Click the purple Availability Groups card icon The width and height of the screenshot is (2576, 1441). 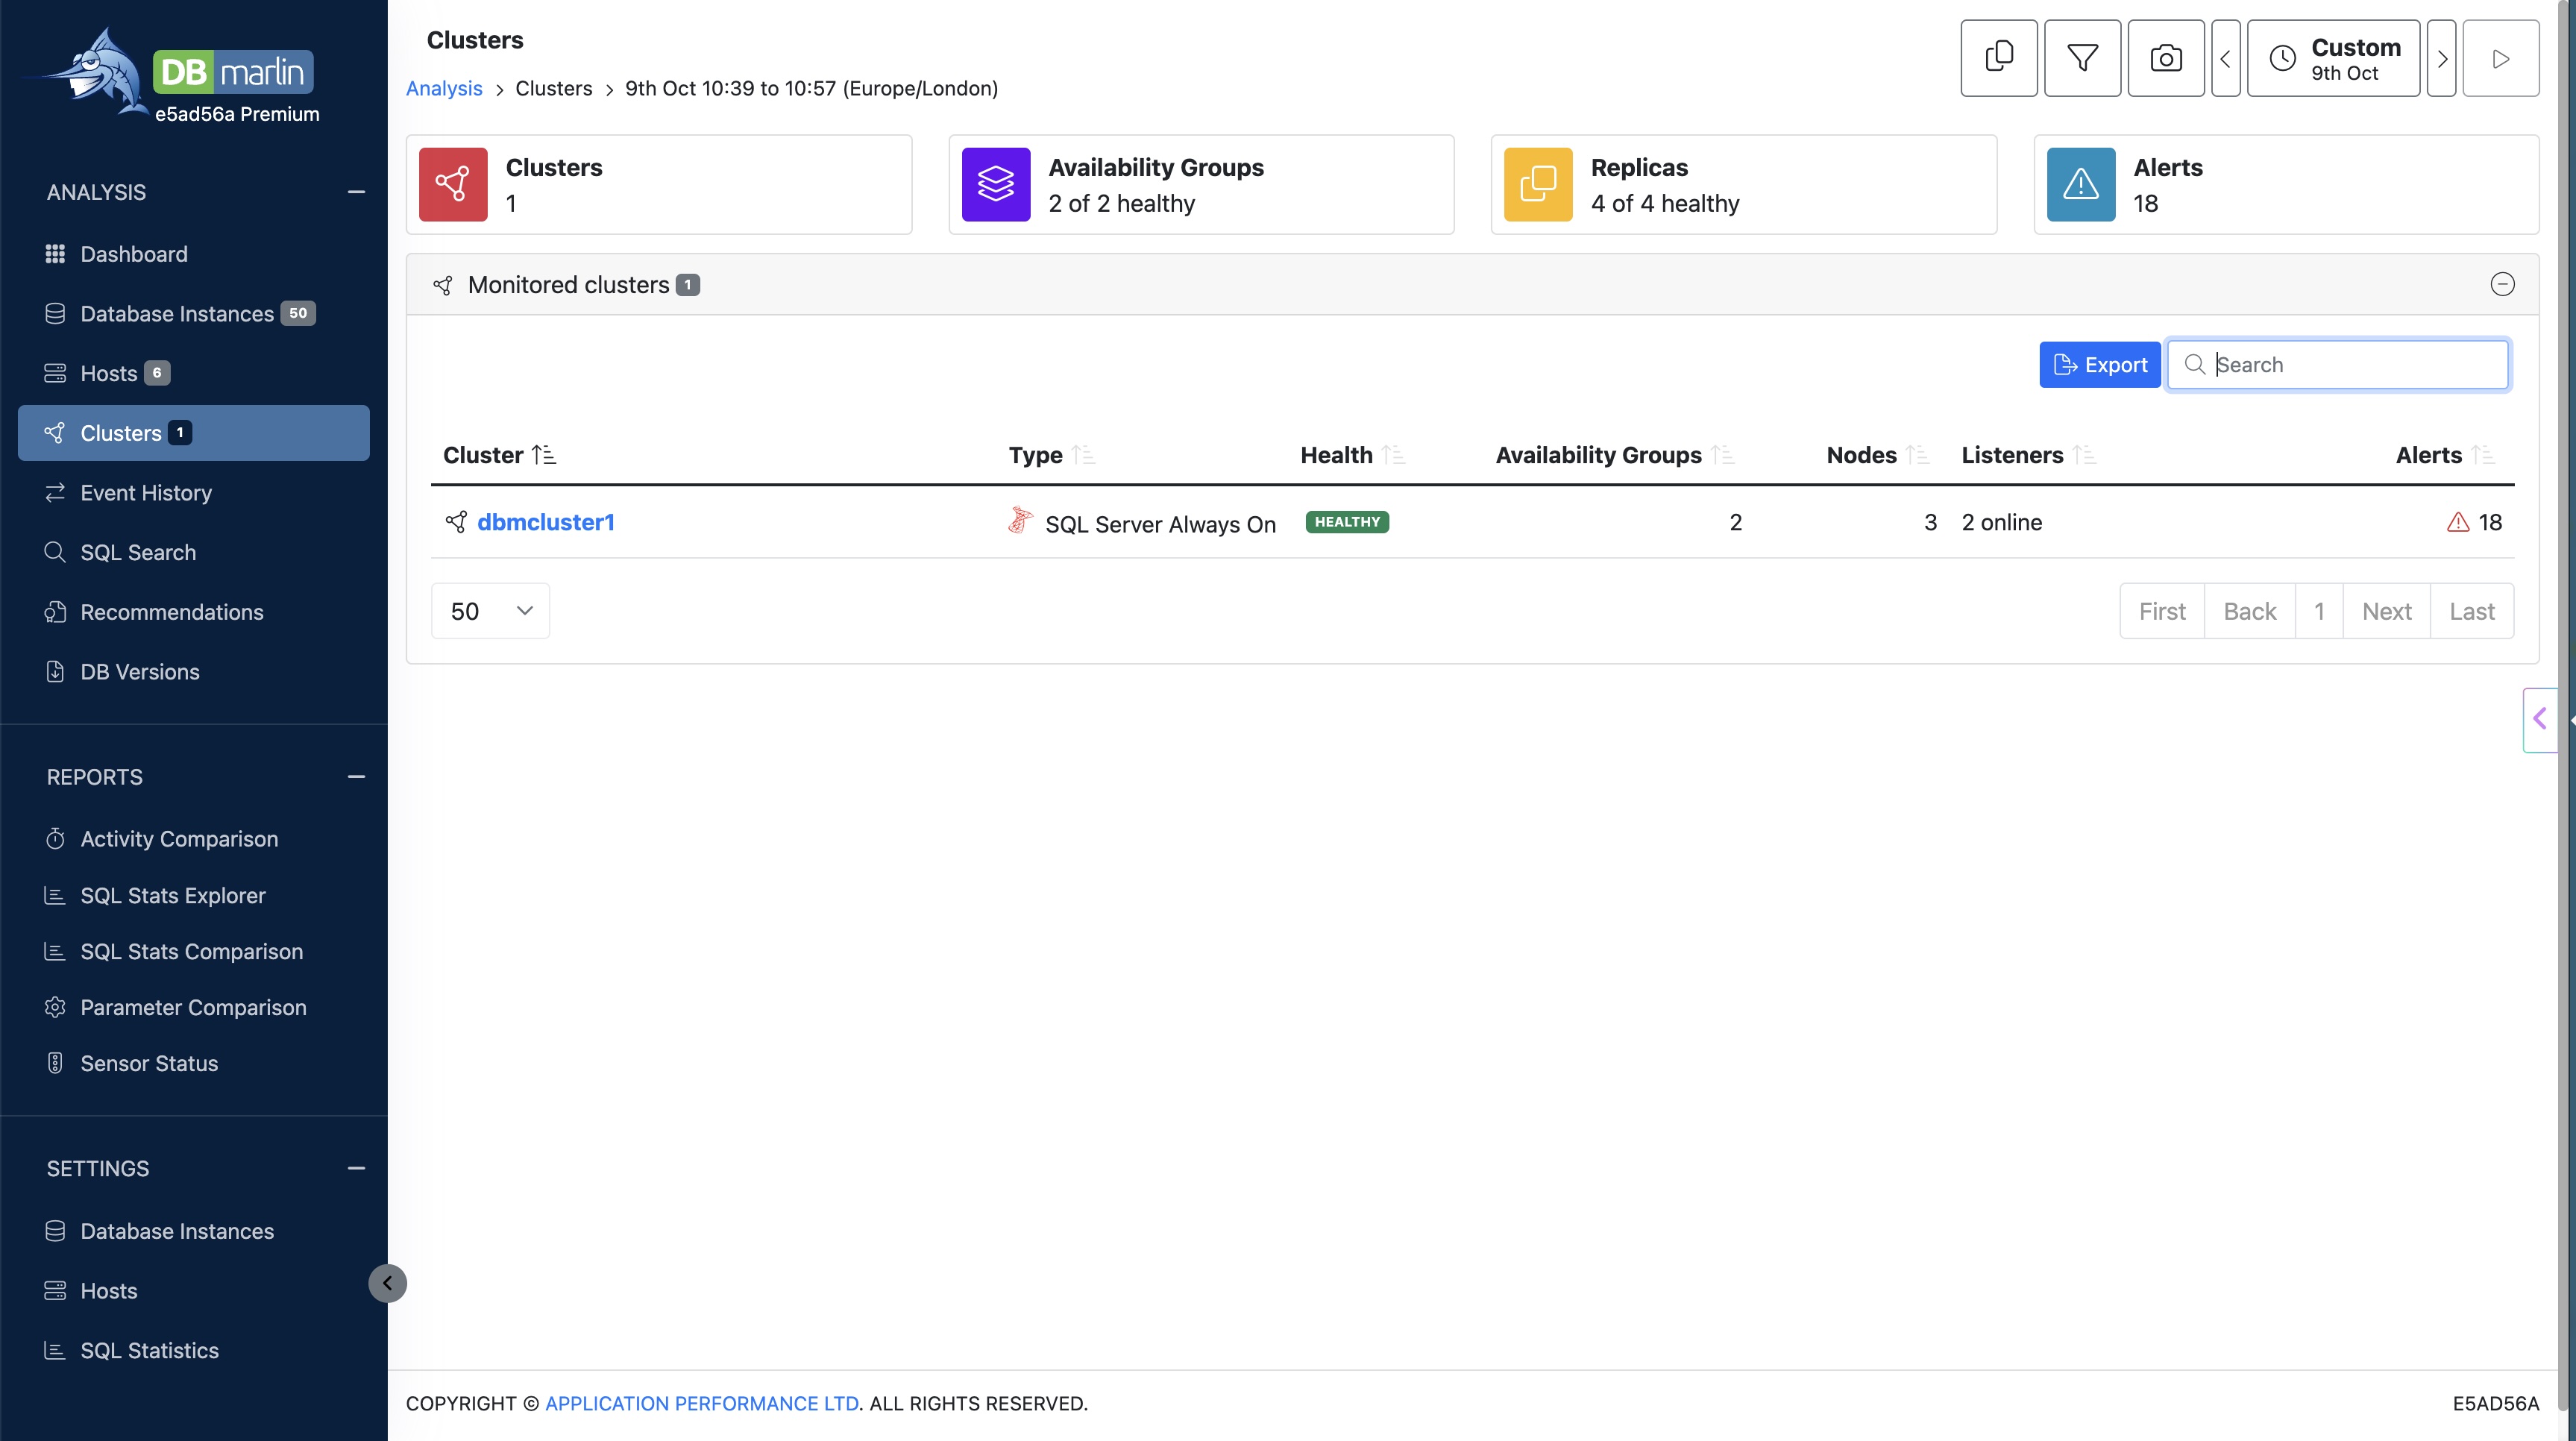point(996,184)
